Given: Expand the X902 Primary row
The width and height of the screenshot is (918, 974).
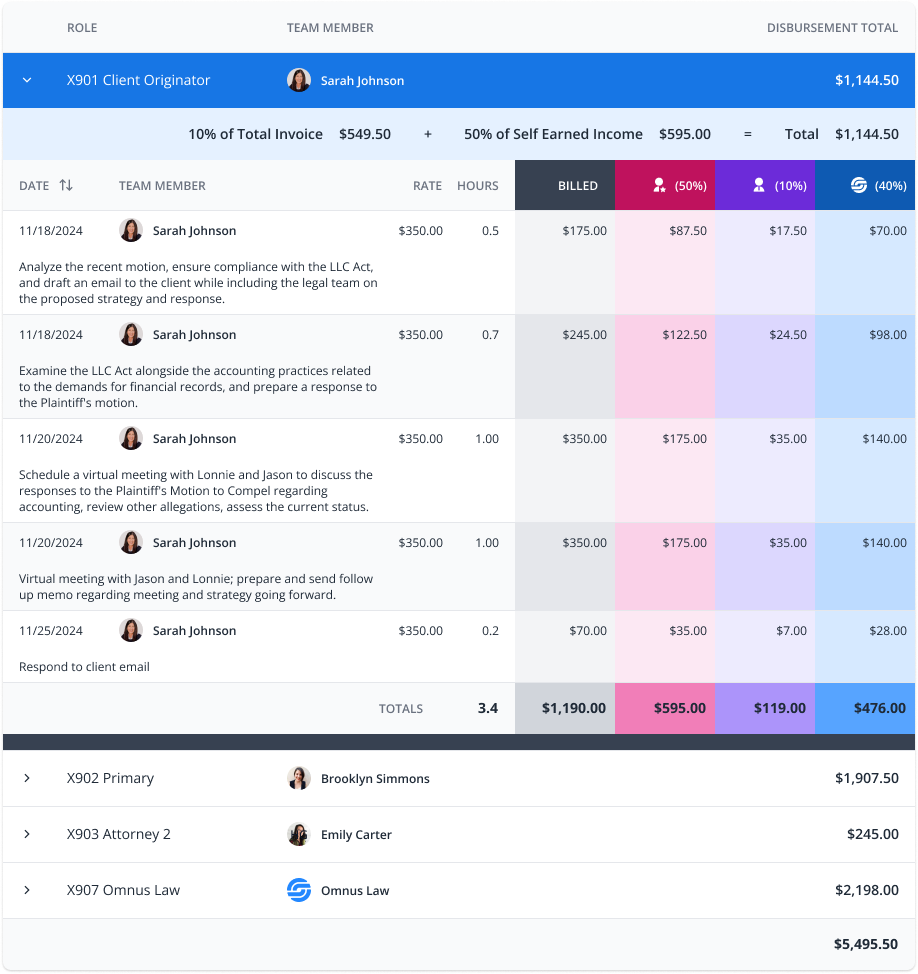Looking at the screenshot, I should point(27,778).
